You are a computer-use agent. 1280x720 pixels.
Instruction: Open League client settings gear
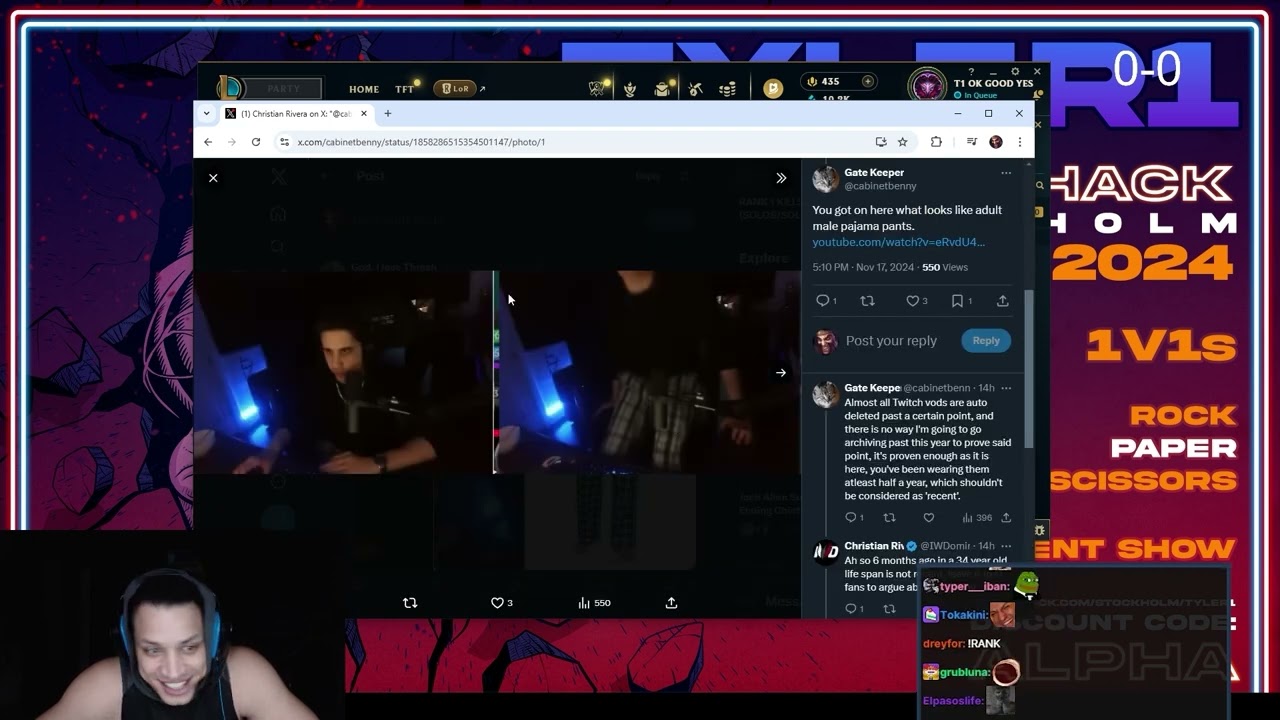coord(1015,72)
